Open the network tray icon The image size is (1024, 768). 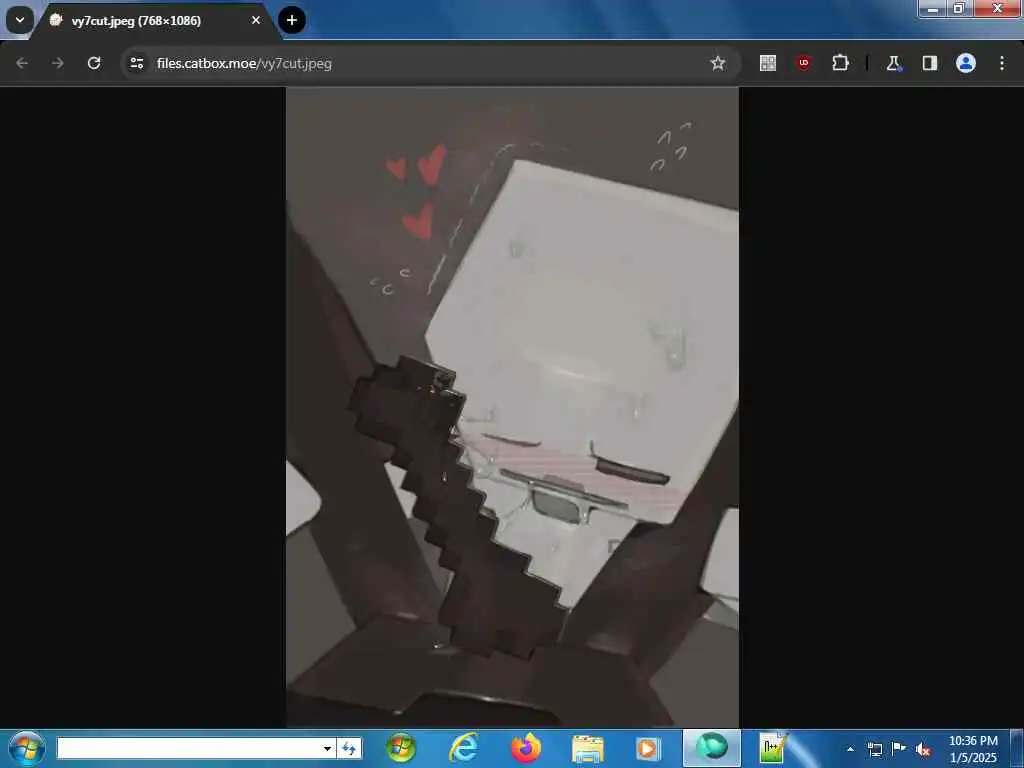pyautogui.click(x=875, y=749)
